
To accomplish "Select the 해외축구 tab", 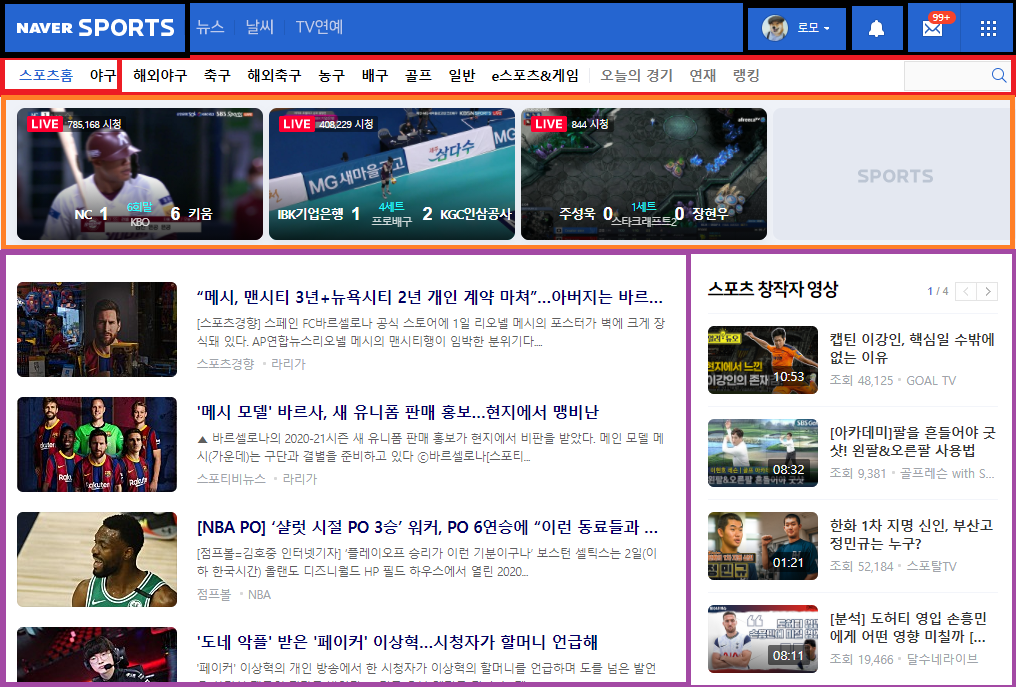I will (x=274, y=76).
